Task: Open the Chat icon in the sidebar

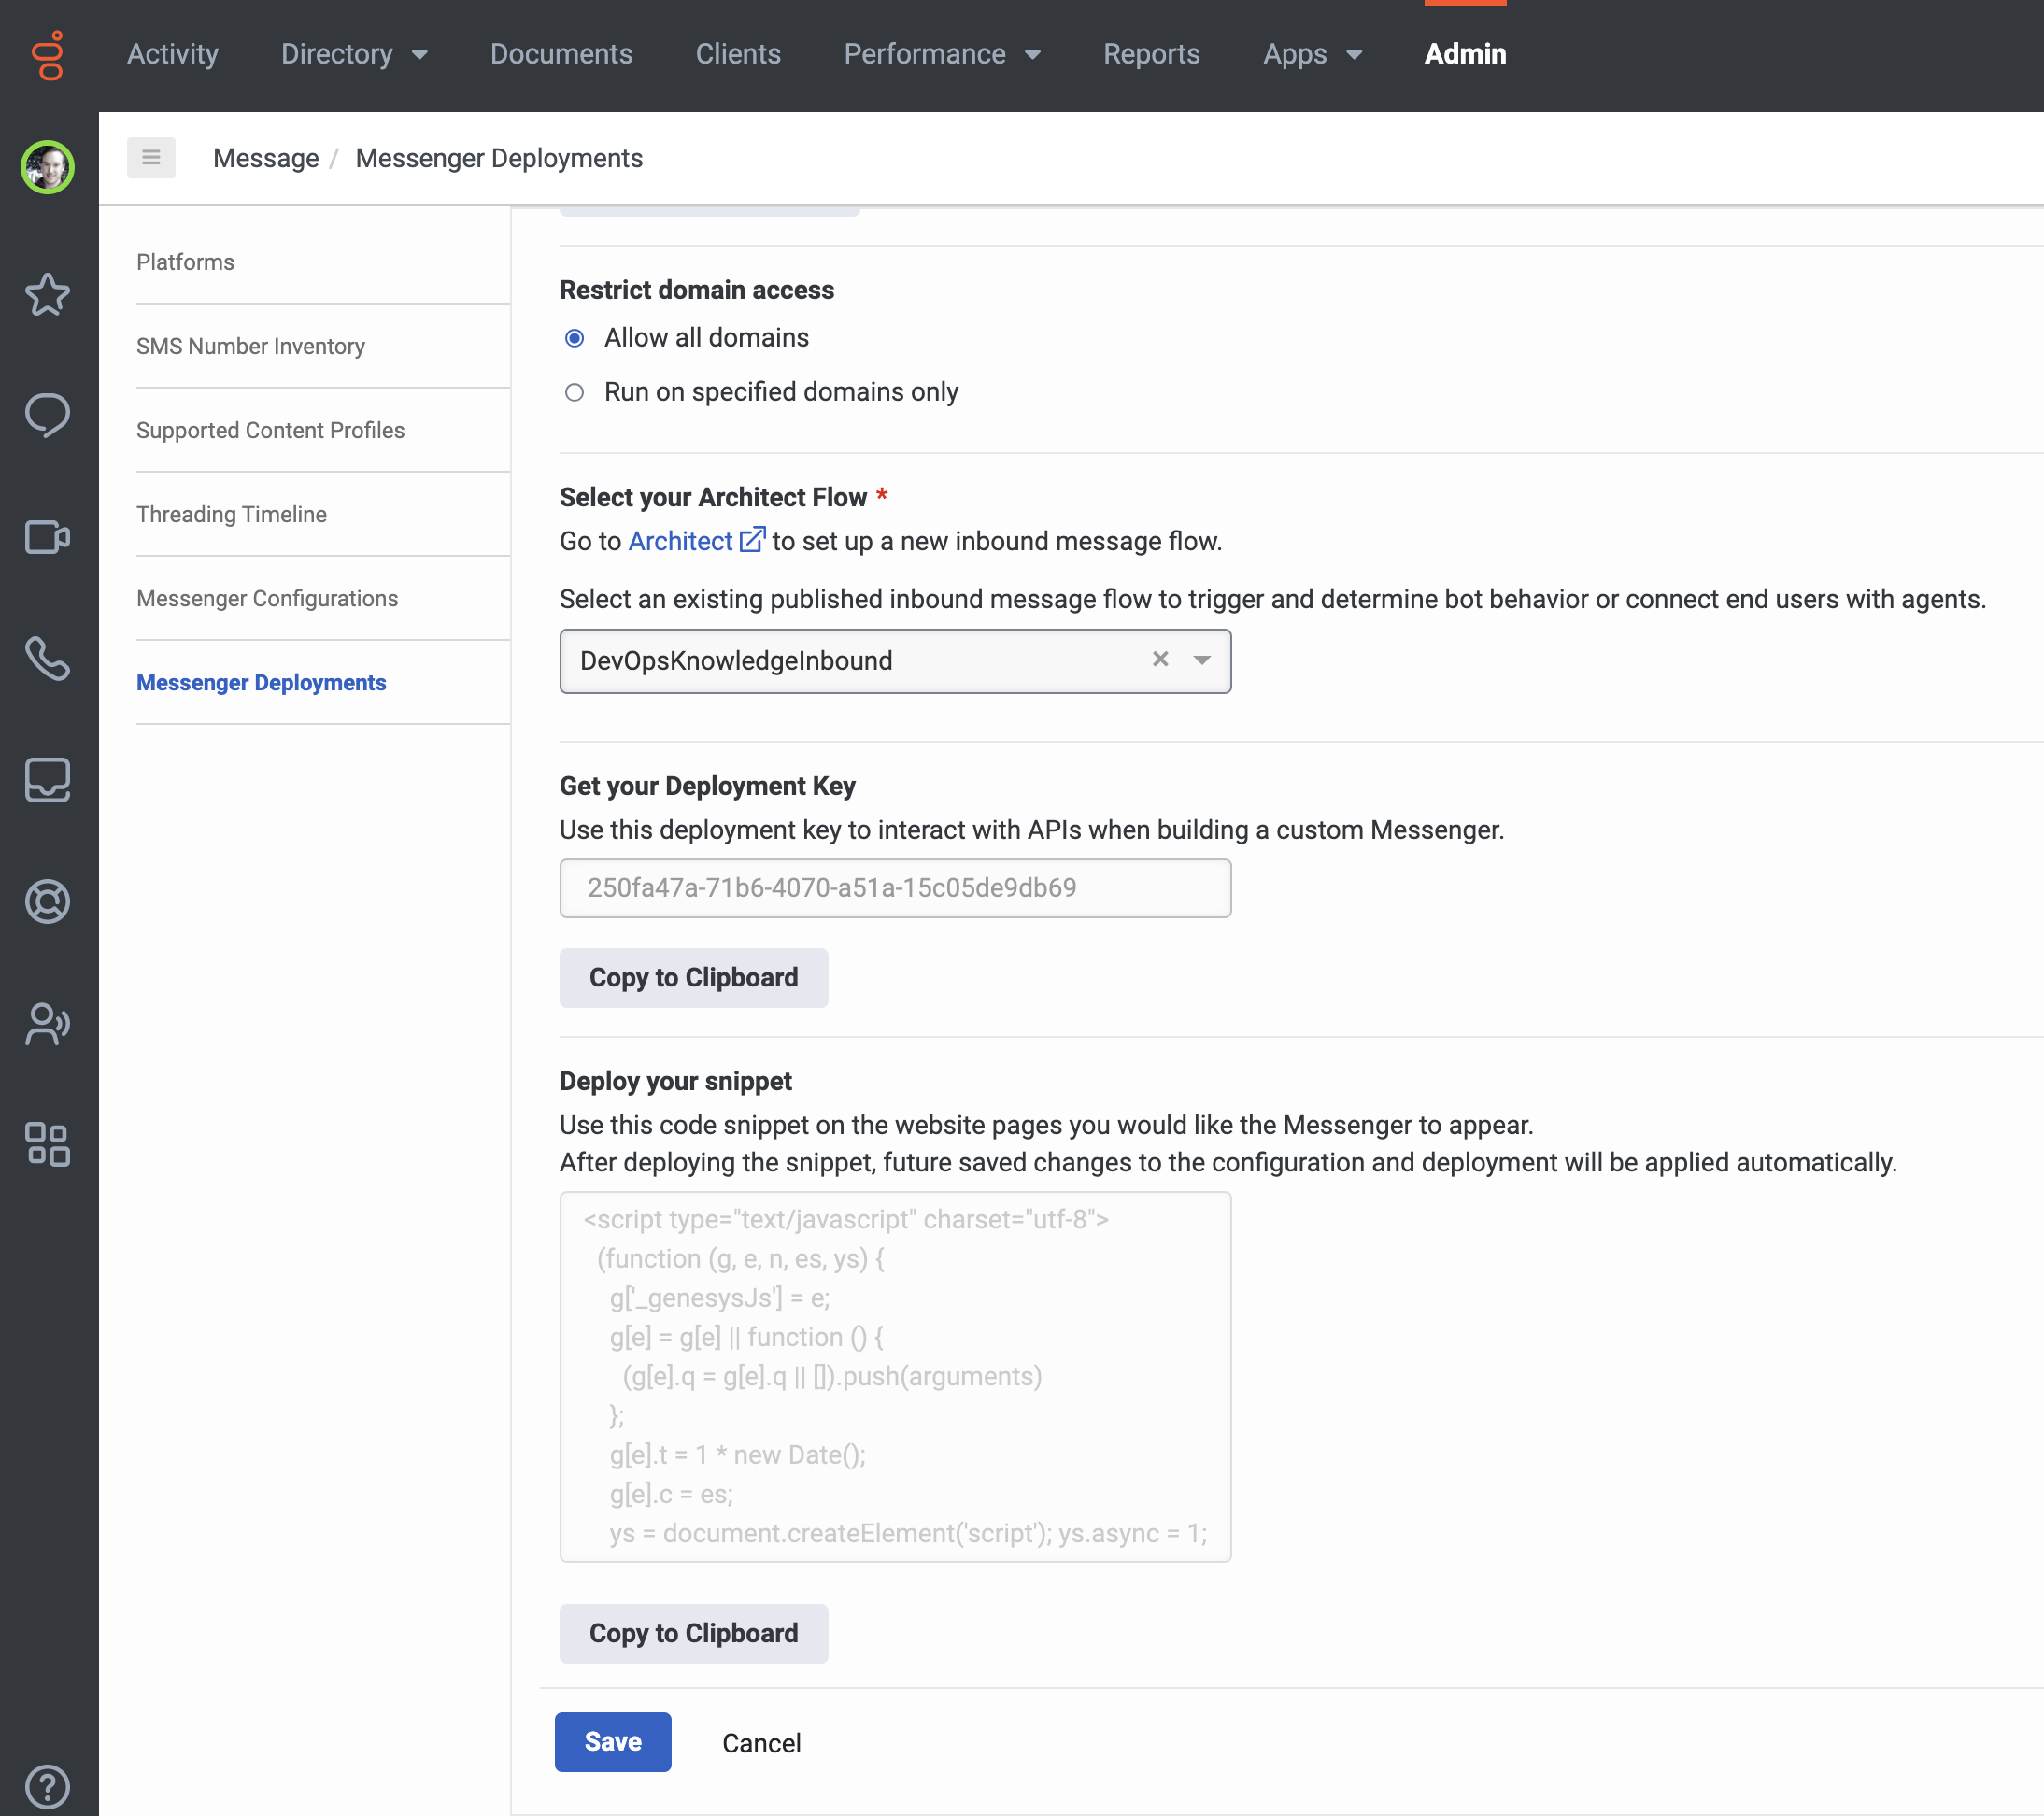Action: 47,415
